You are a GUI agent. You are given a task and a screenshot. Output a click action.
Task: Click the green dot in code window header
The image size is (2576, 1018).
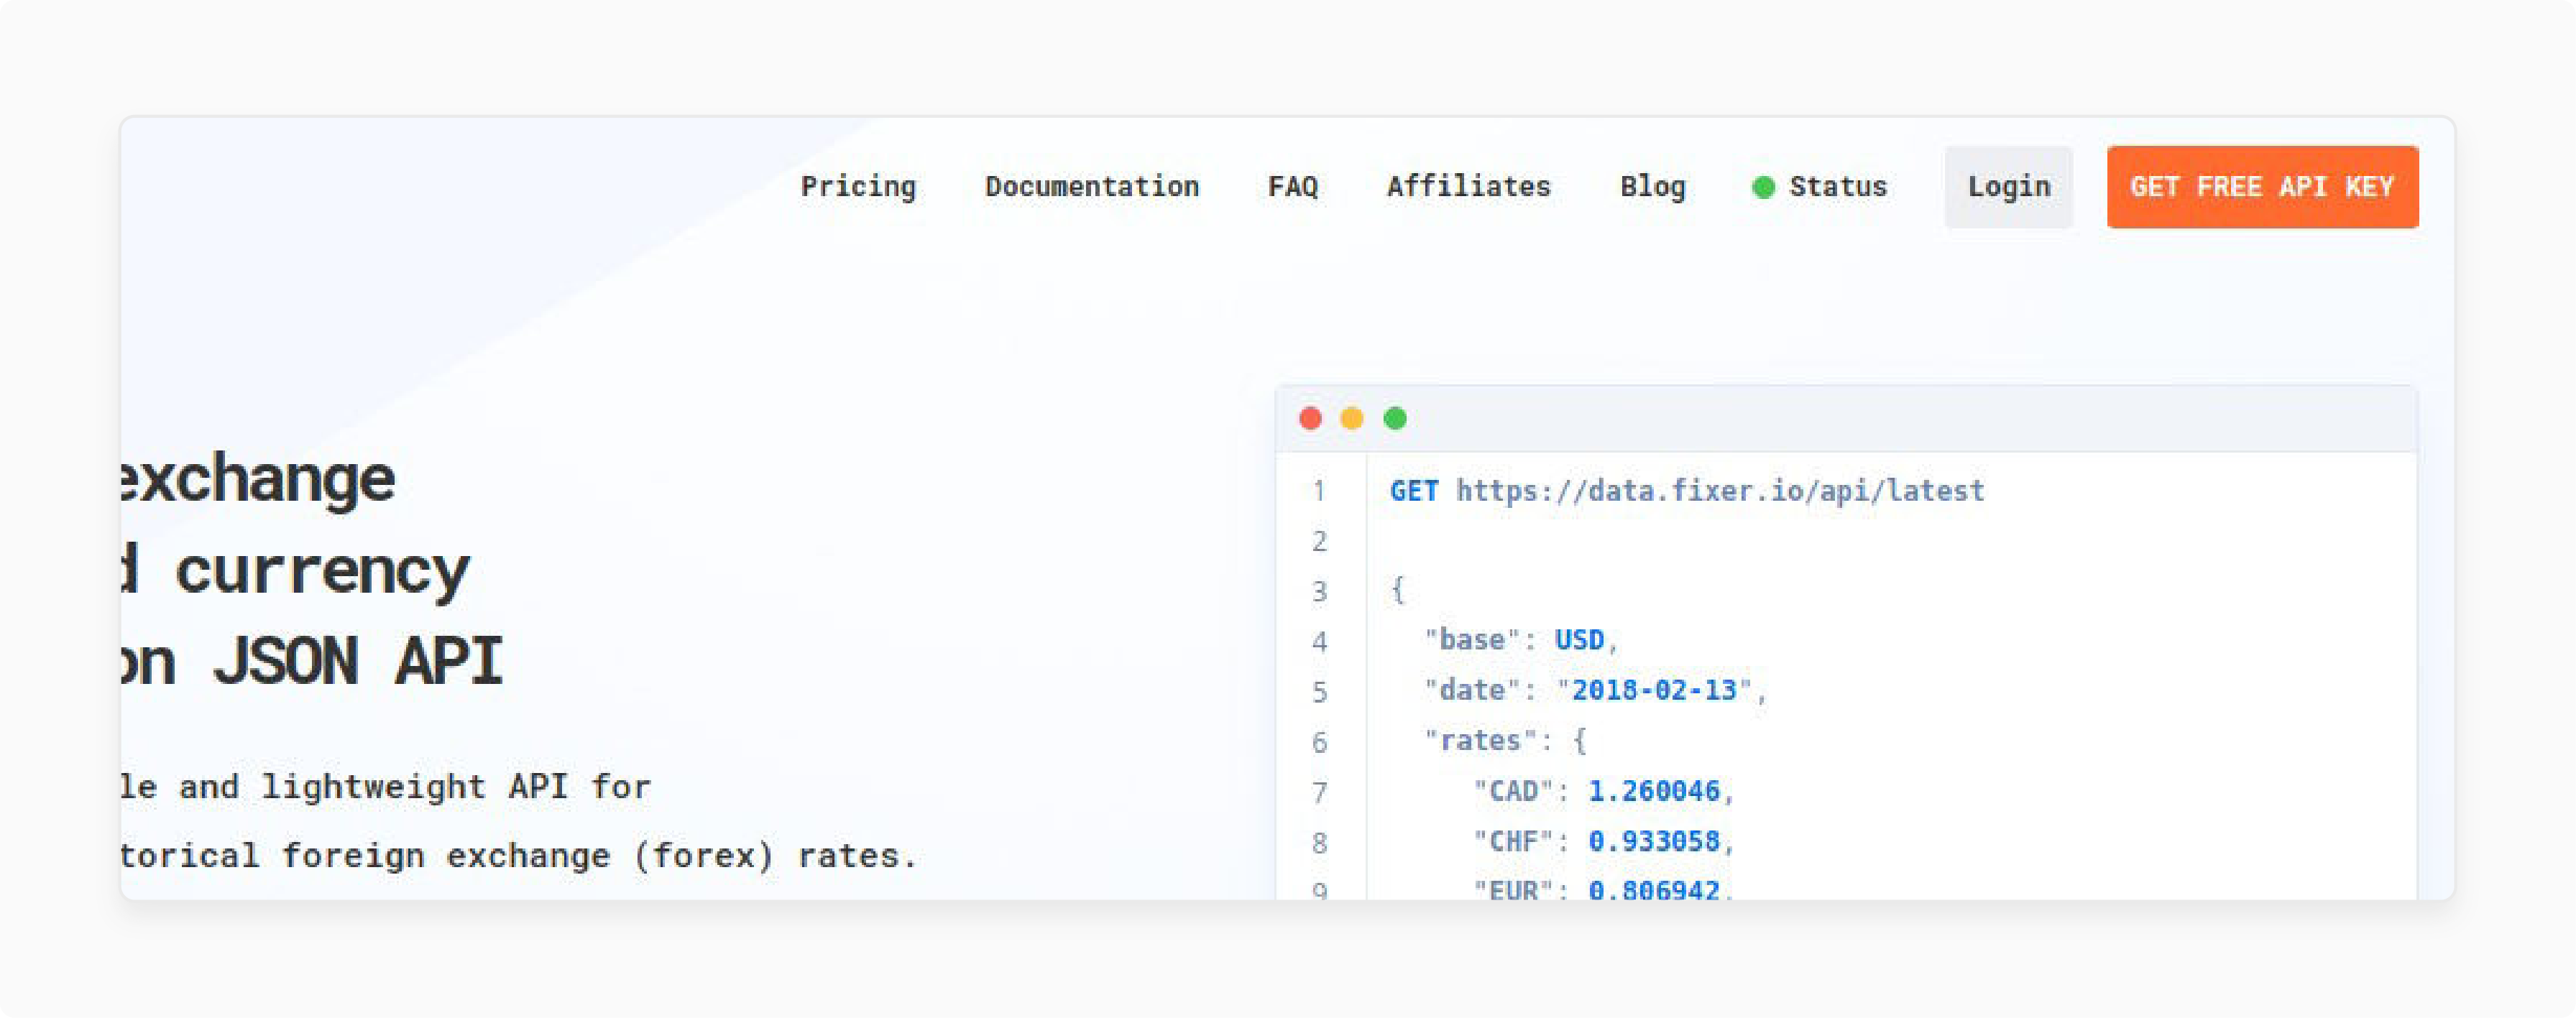[x=1395, y=418]
